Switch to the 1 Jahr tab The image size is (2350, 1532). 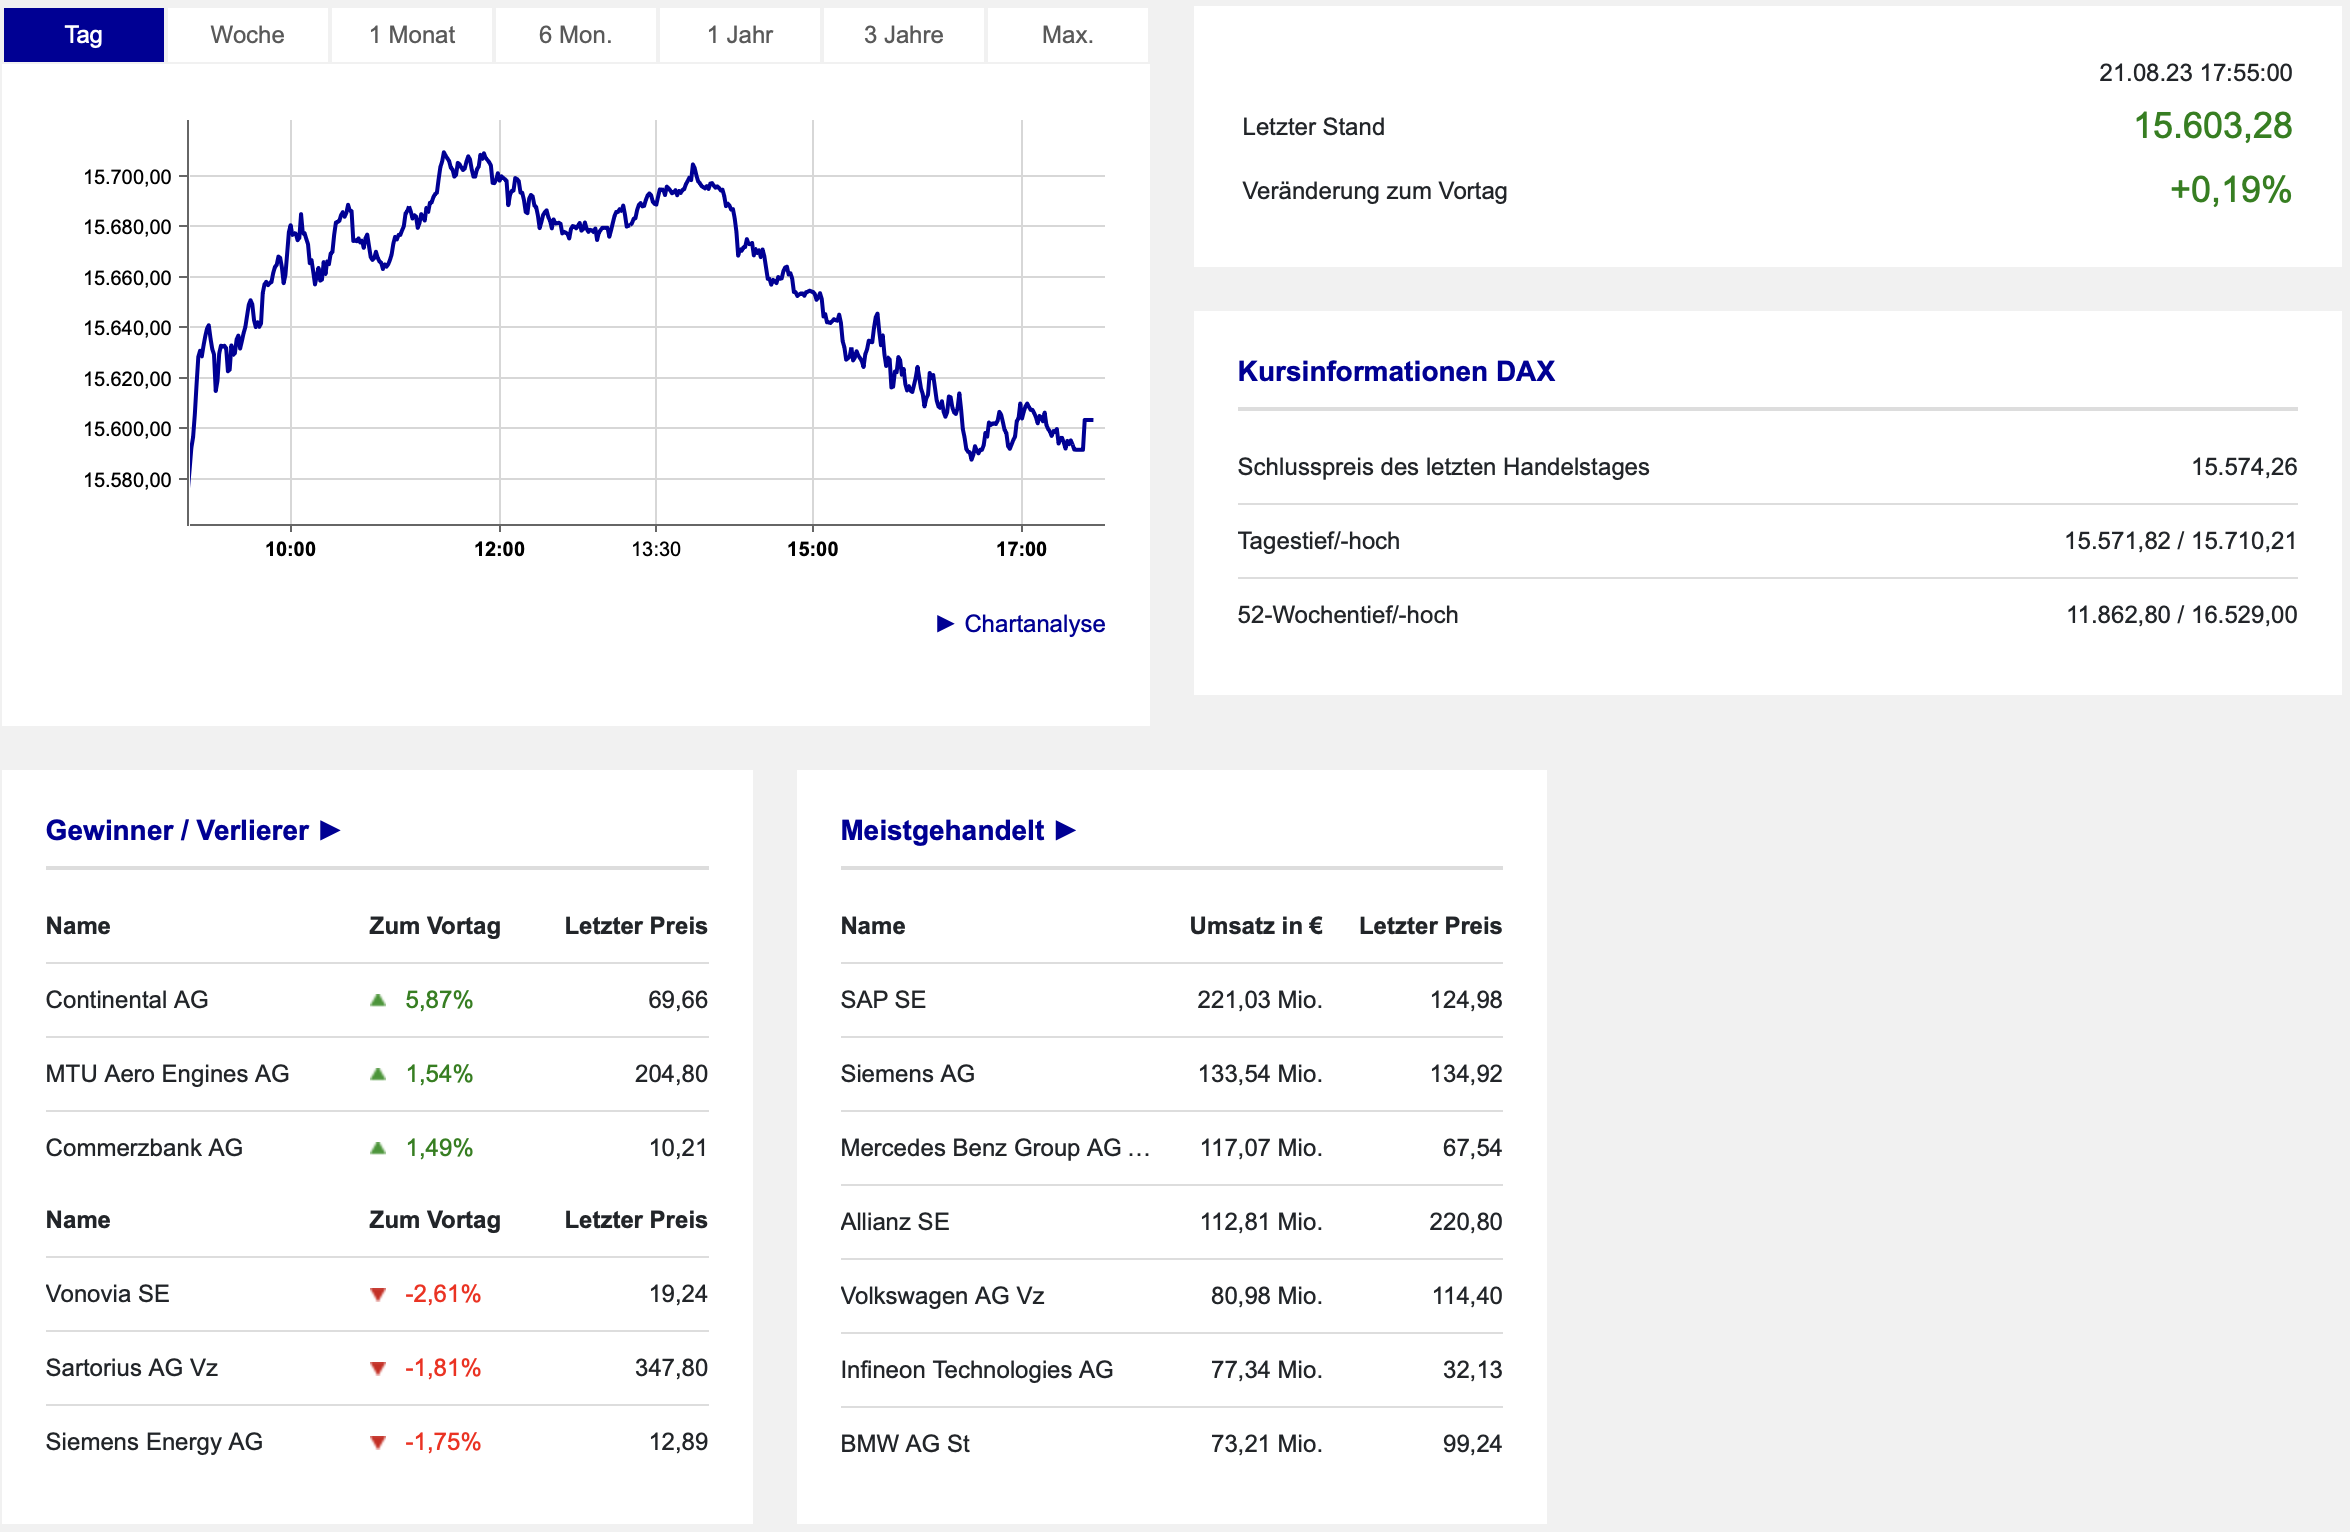pyautogui.click(x=739, y=35)
